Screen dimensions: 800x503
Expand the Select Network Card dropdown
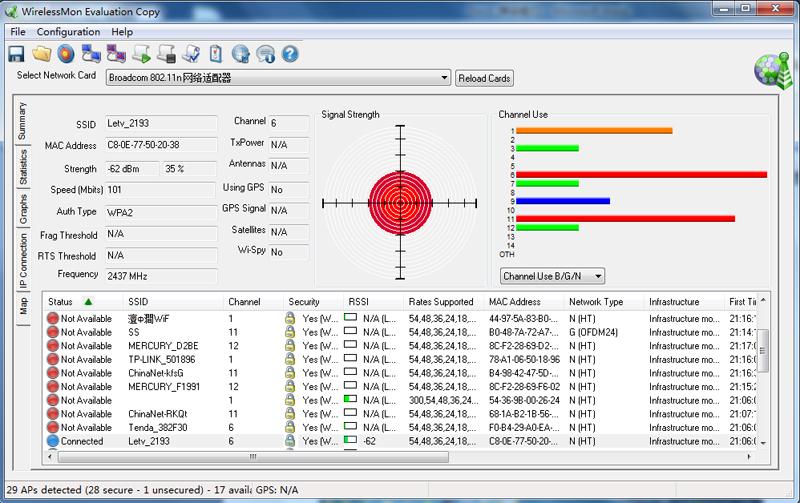[x=444, y=78]
